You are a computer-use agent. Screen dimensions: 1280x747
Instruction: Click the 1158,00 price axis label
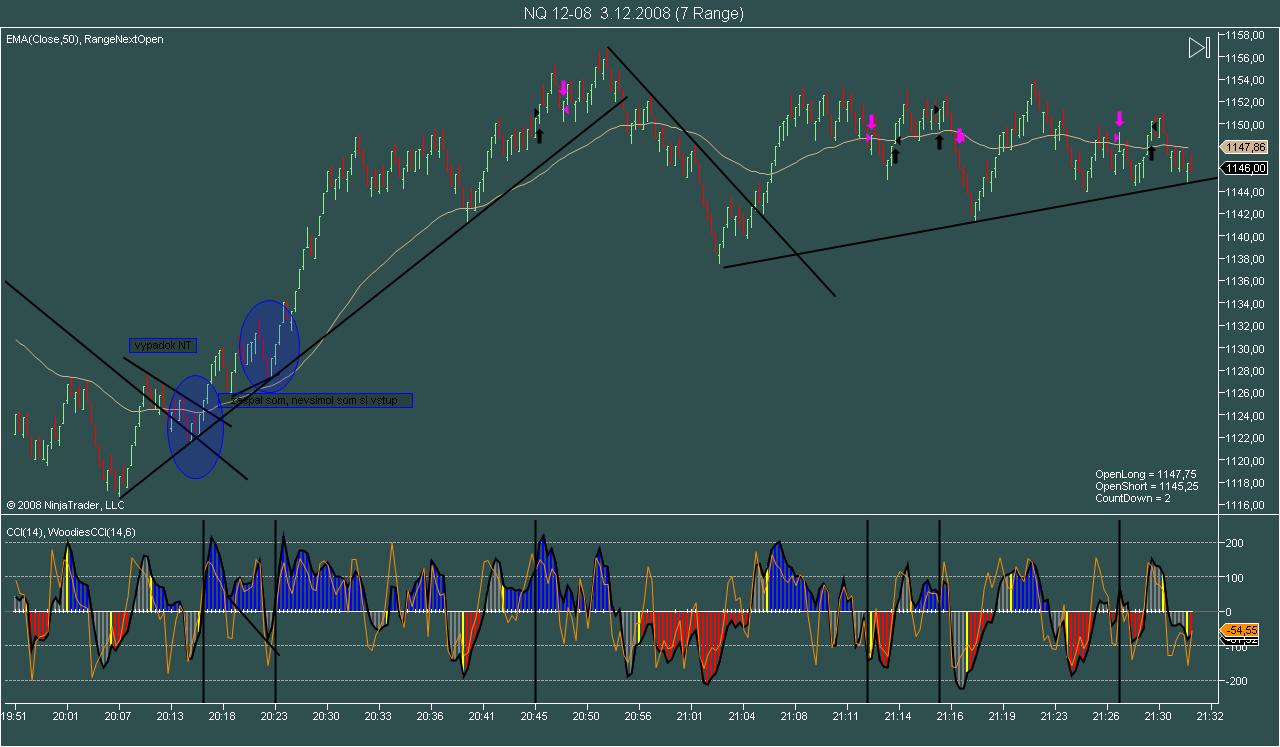[x=1246, y=35]
